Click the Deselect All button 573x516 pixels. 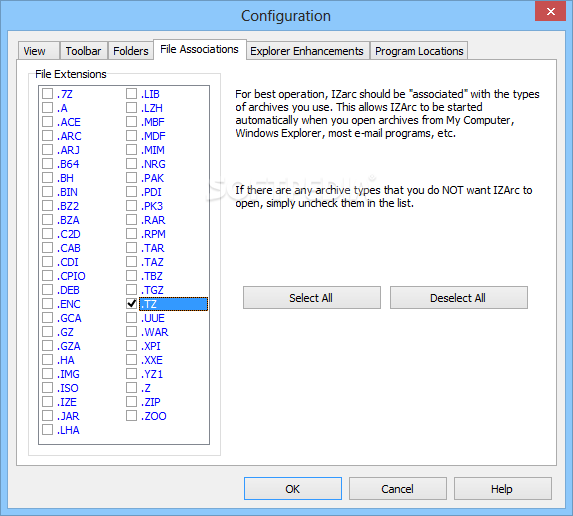click(458, 298)
